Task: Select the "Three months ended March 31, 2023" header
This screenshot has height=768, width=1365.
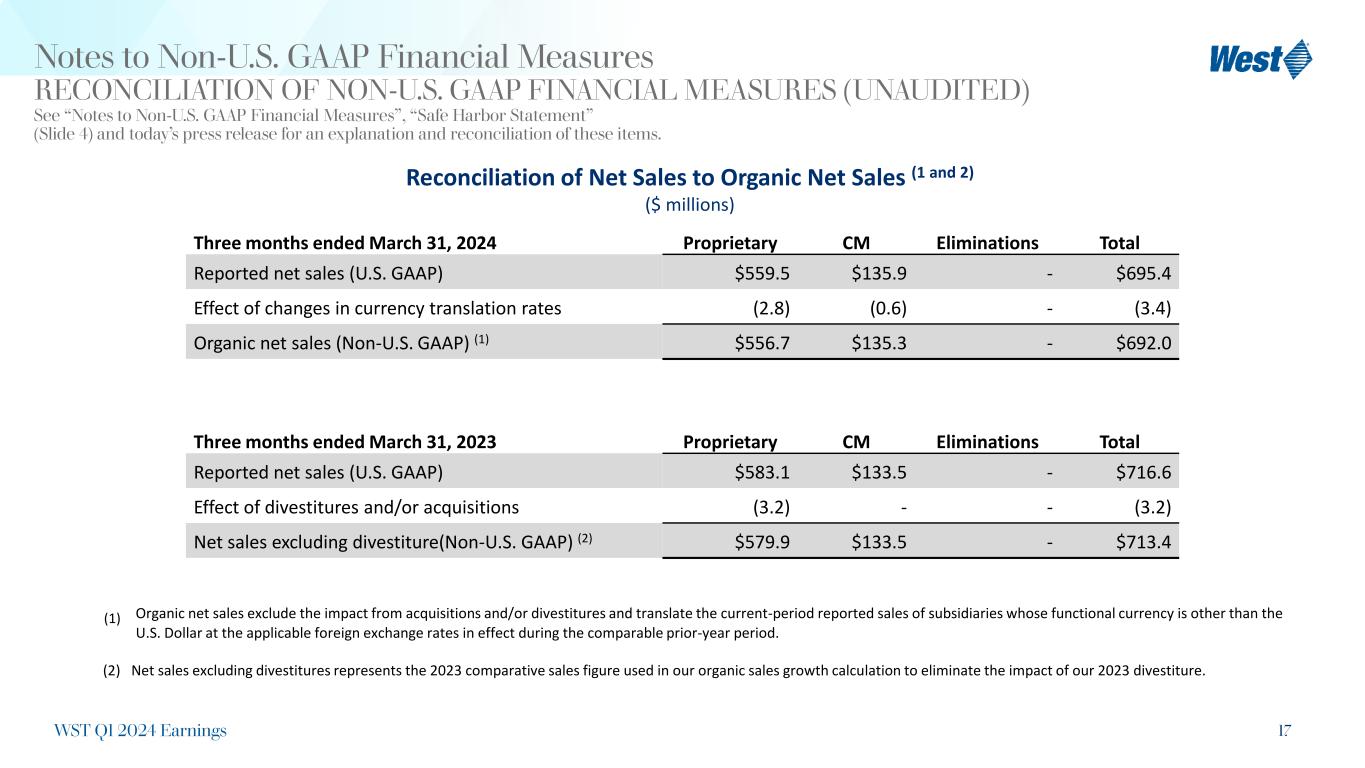Action: tap(344, 442)
